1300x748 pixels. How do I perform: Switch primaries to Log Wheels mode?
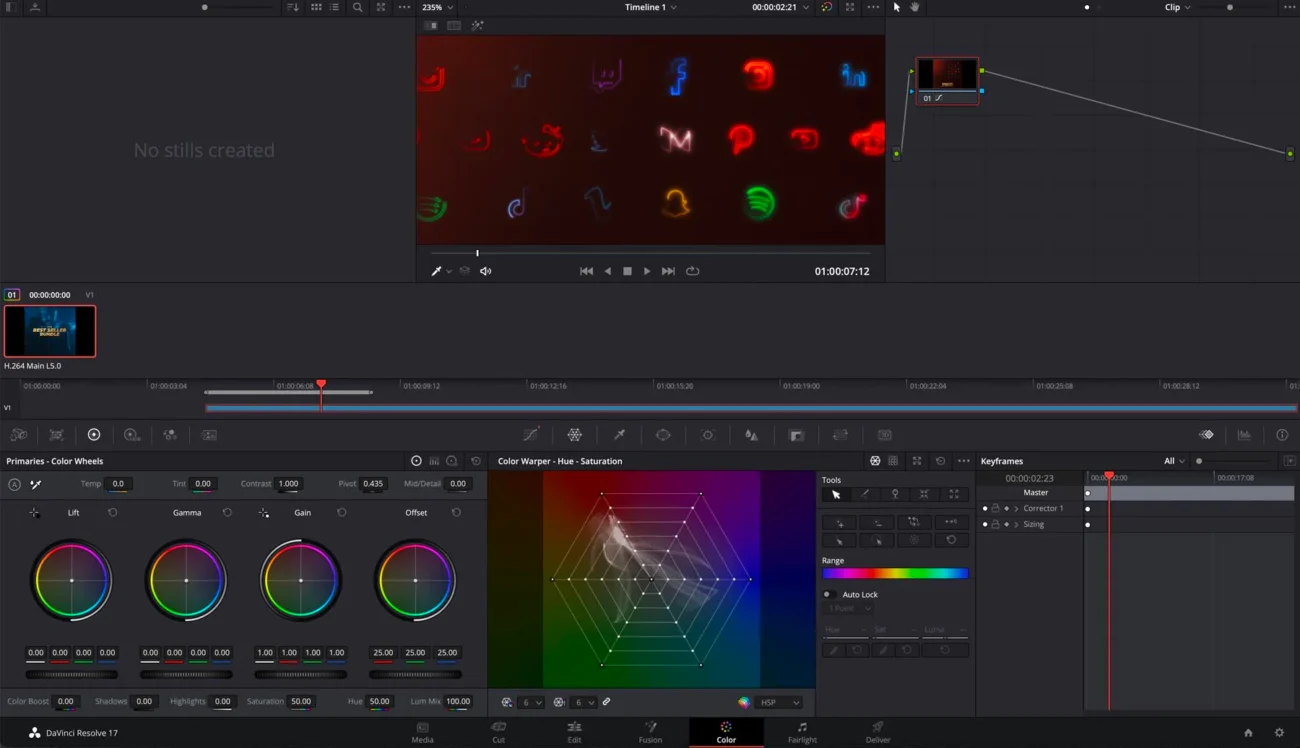[x=452, y=461]
